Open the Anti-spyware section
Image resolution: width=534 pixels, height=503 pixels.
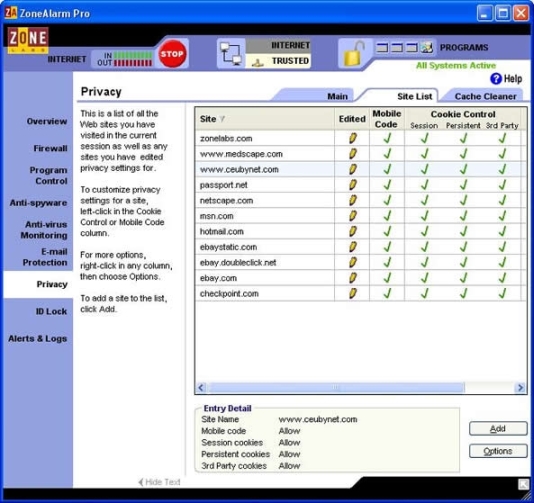pos(38,203)
